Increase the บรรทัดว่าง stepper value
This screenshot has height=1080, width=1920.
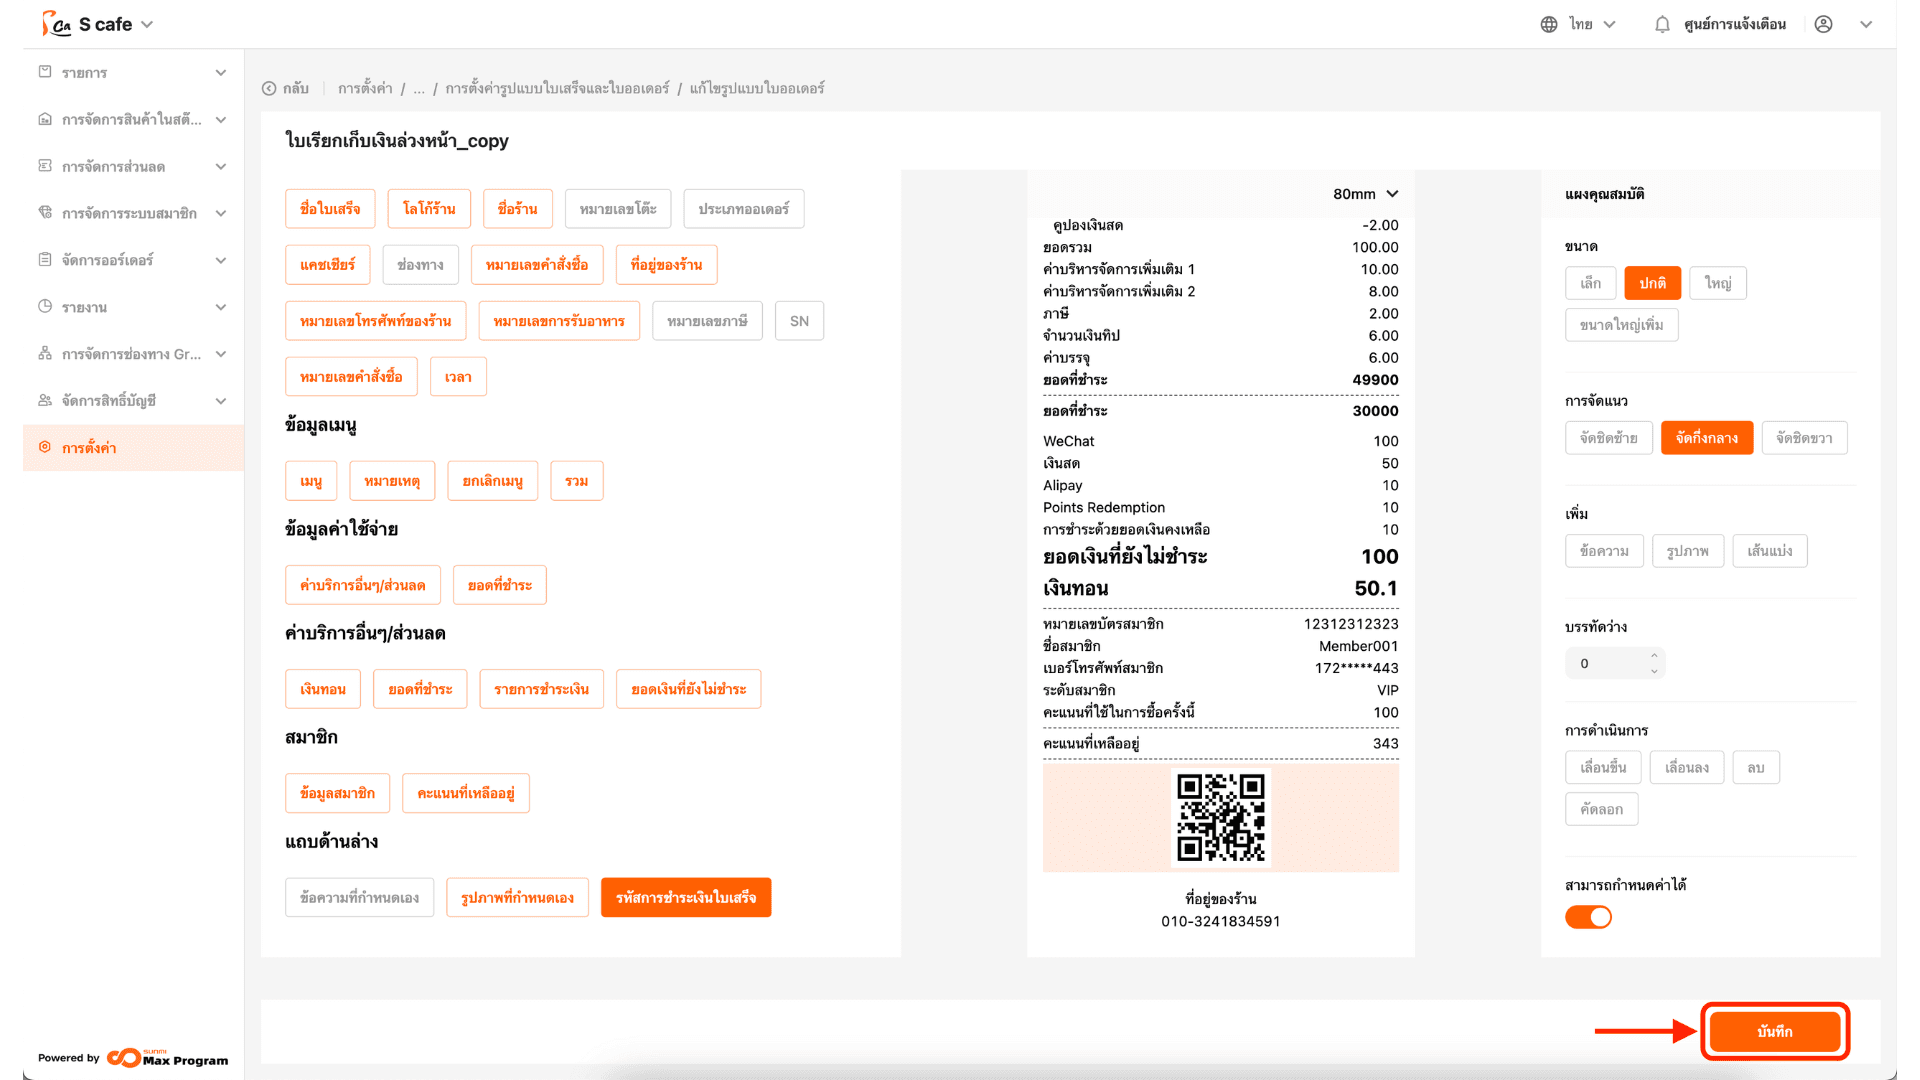1654,656
